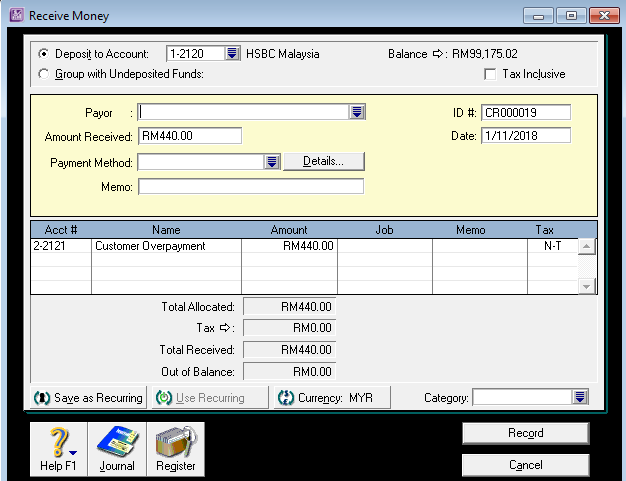Click the Amount column header
The height and width of the screenshot is (481, 626).
click(289, 230)
